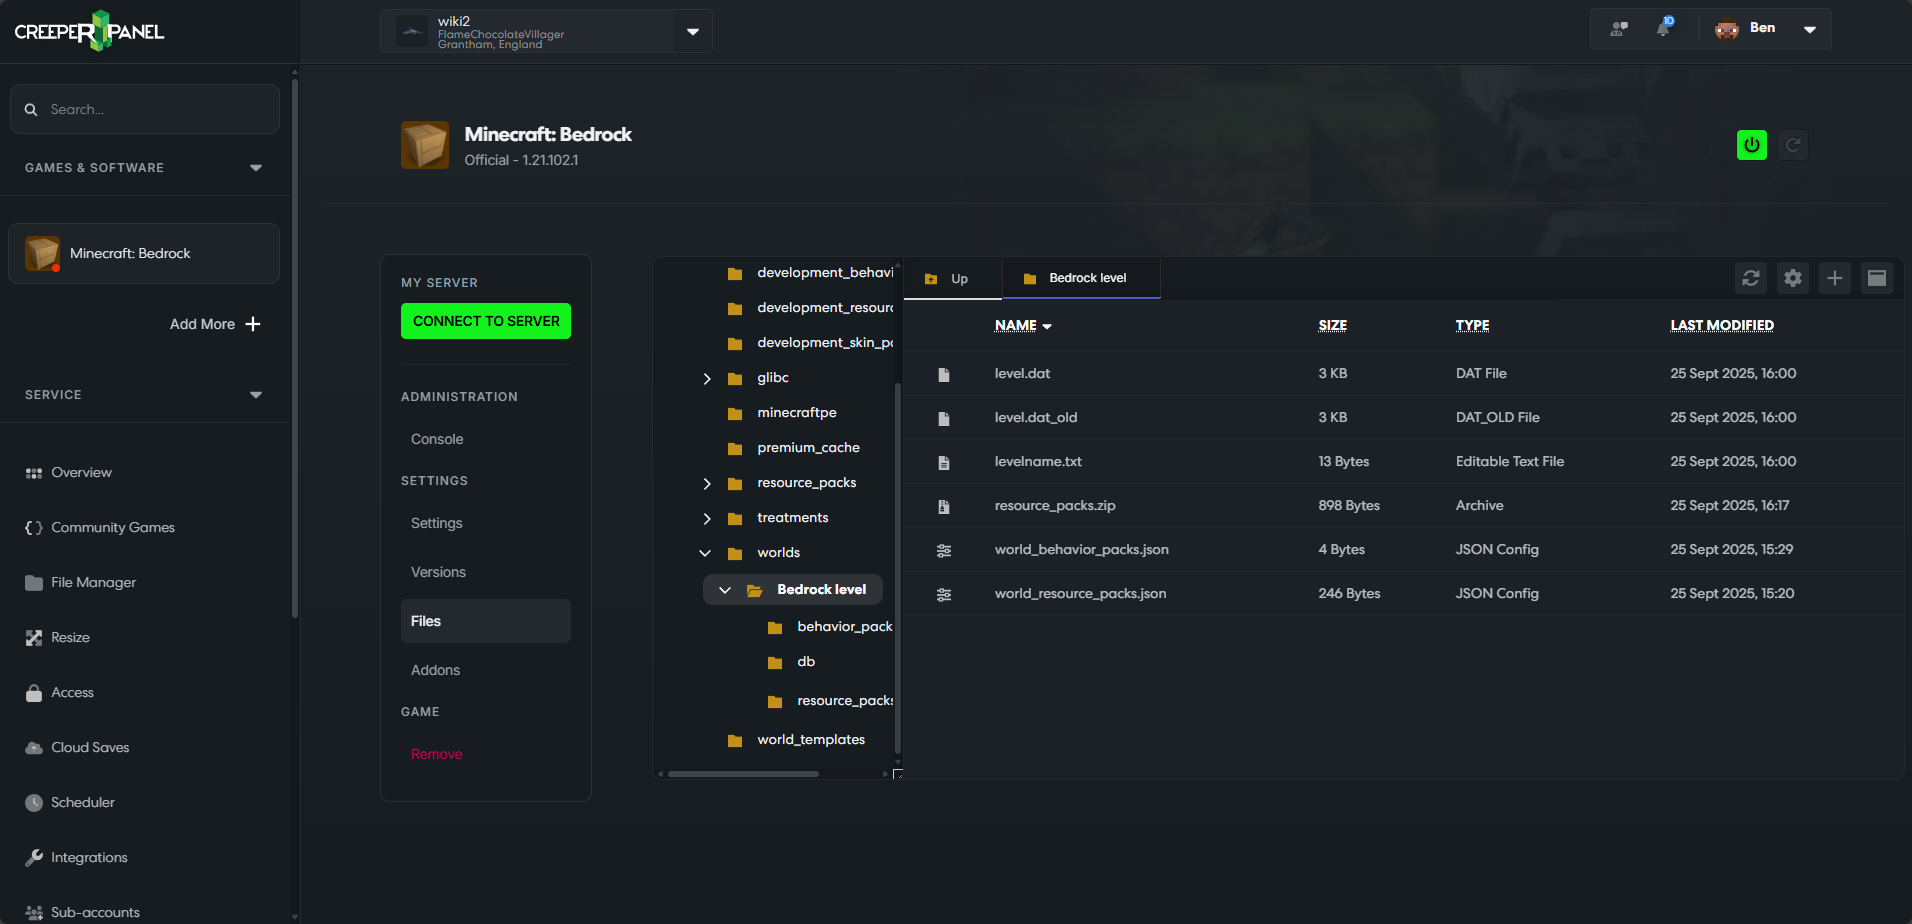The height and width of the screenshot is (924, 1912).
Task: Go to the Console page
Action: 437,439
